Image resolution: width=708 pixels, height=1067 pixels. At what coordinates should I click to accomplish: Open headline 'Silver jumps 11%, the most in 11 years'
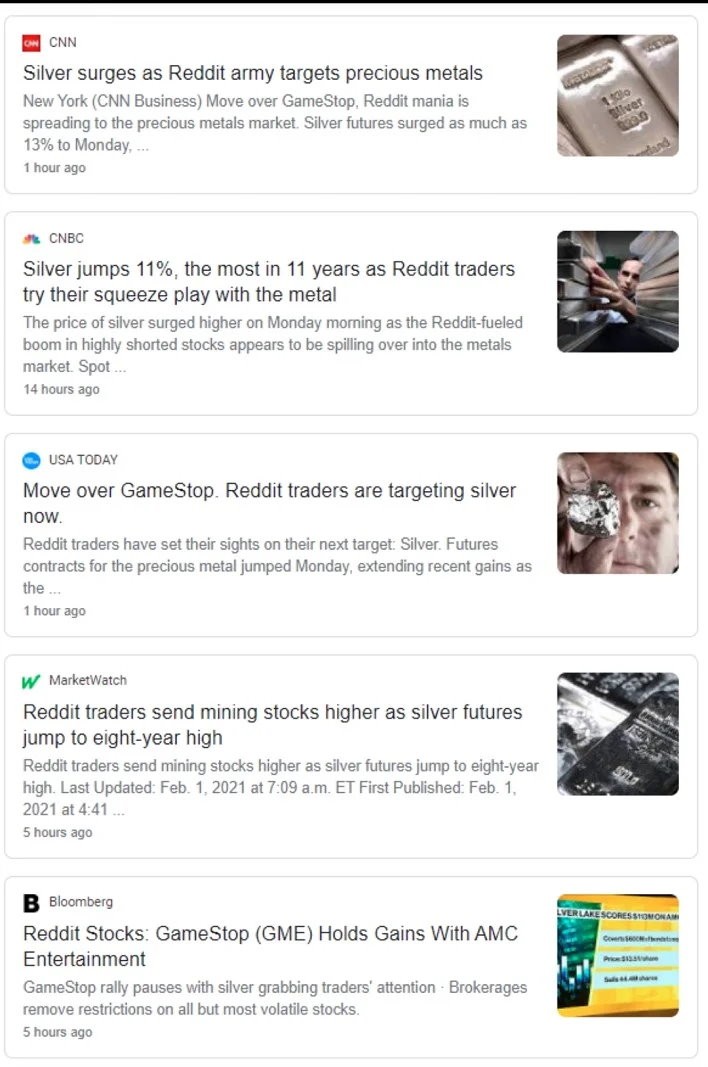tap(269, 282)
